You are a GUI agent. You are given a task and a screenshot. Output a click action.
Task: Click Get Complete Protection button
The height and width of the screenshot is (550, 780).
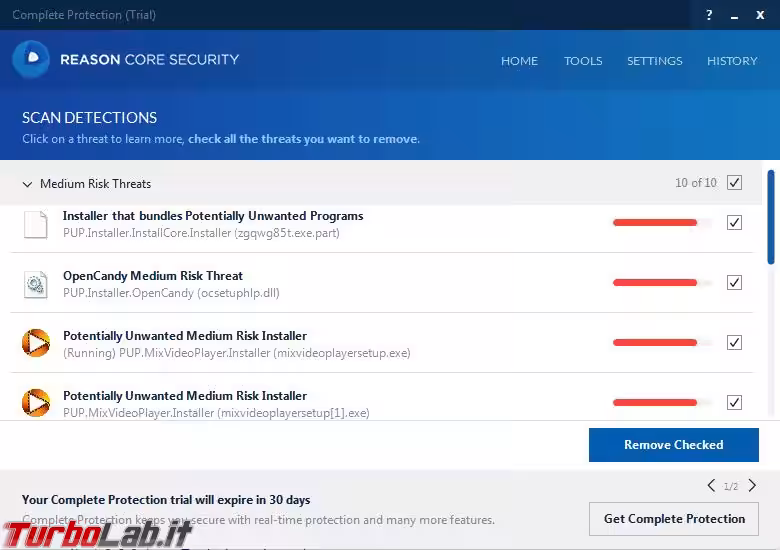[674, 519]
